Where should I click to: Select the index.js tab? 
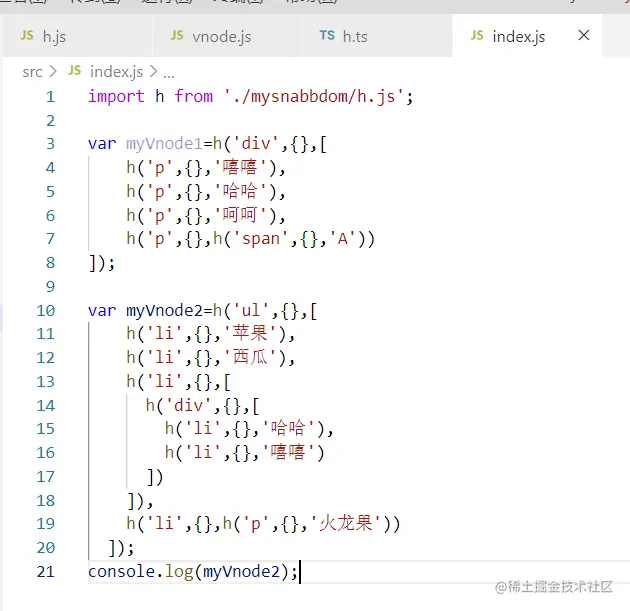tap(527, 36)
